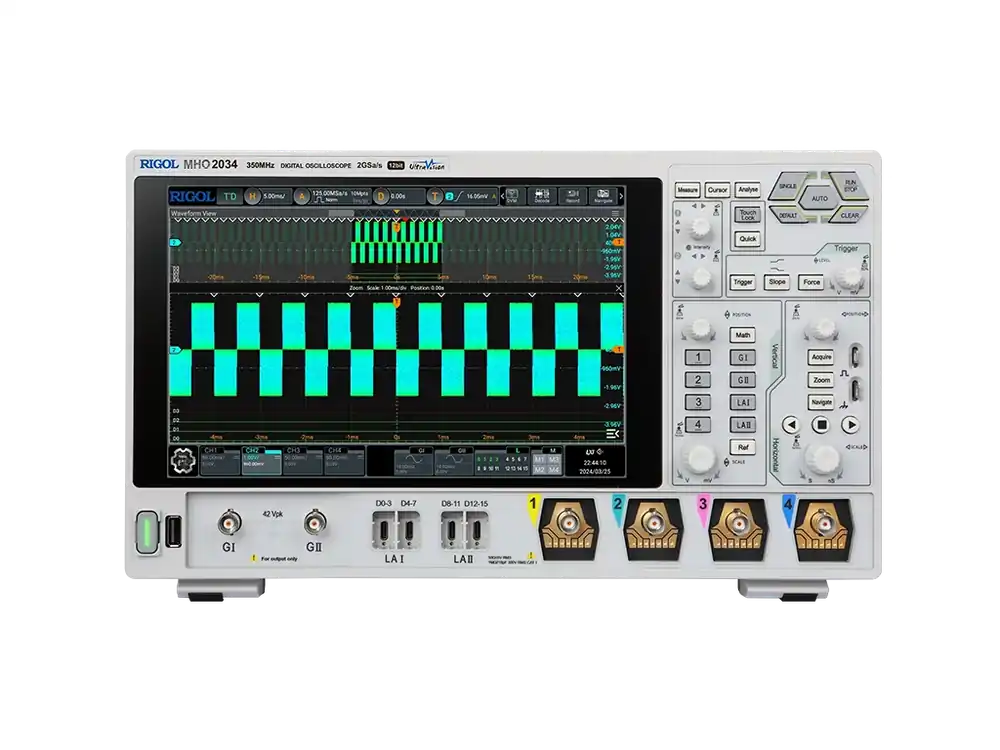The height and width of the screenshot is (750, 1000).
Task: Open the on-screen Navigate icon
Action: 603,196
